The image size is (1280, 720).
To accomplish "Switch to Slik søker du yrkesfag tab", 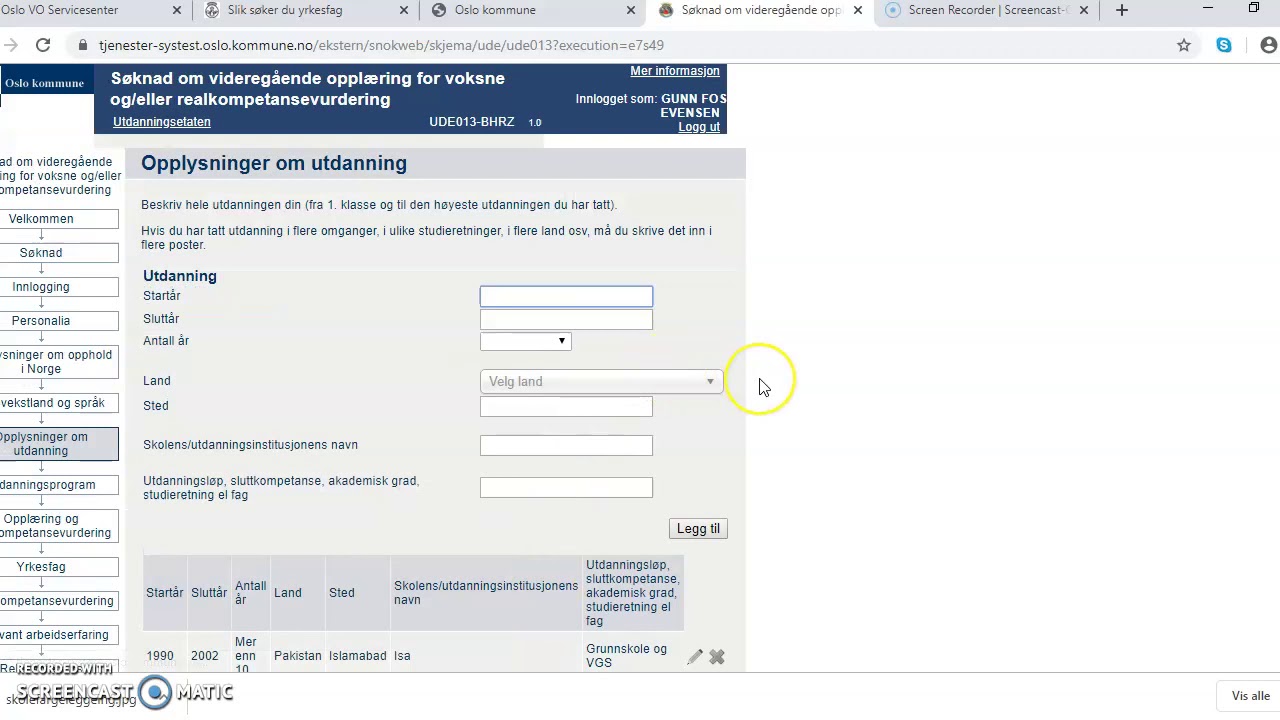I will [x=305, y=10].
